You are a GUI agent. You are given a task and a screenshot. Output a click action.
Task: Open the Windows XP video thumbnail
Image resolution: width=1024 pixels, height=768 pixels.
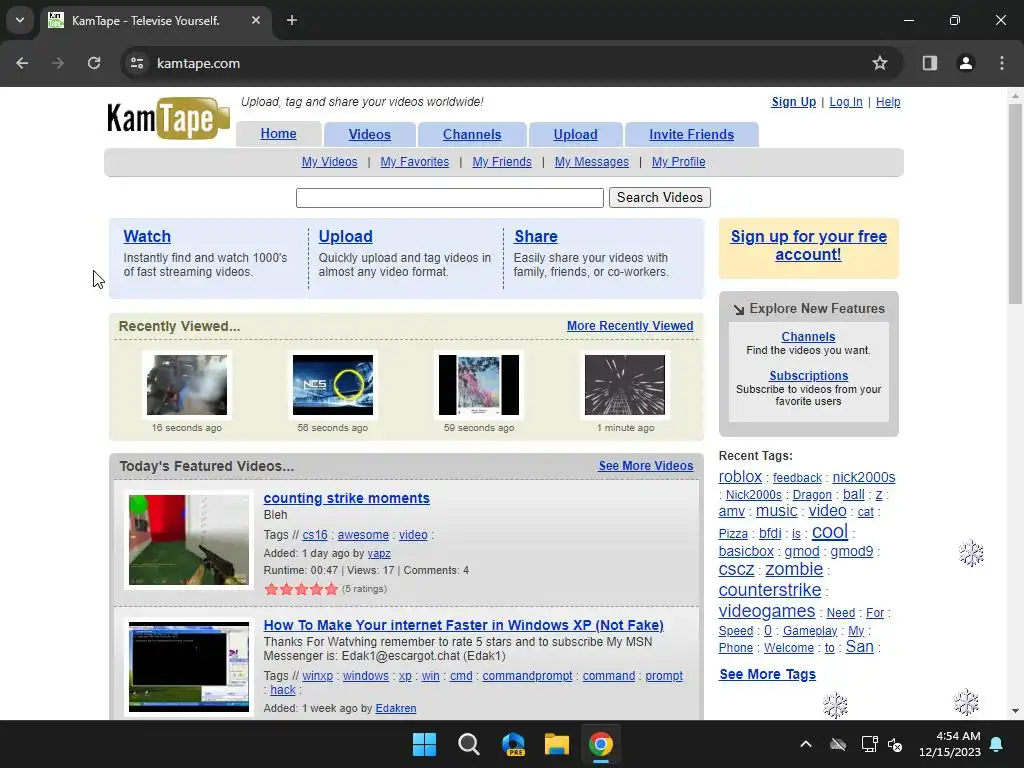(x=189, y=667)
